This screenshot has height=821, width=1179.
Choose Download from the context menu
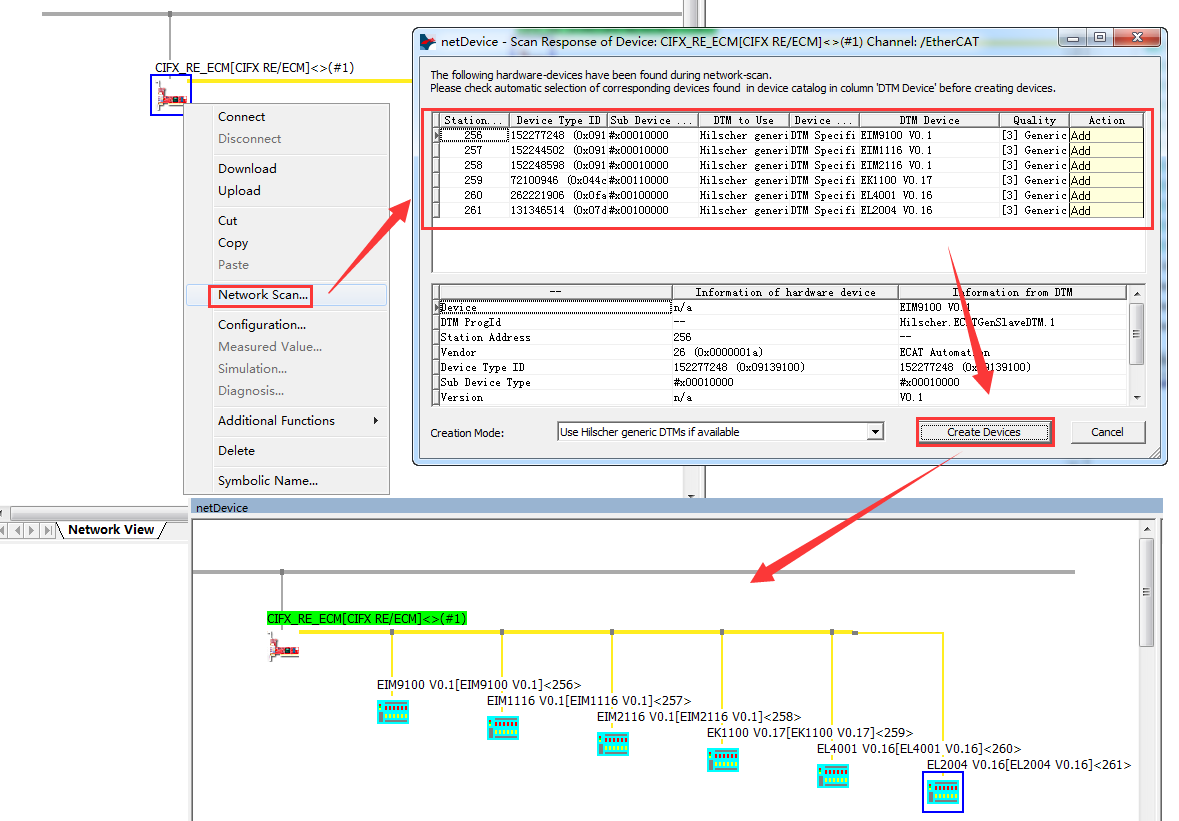pos(247,168)
